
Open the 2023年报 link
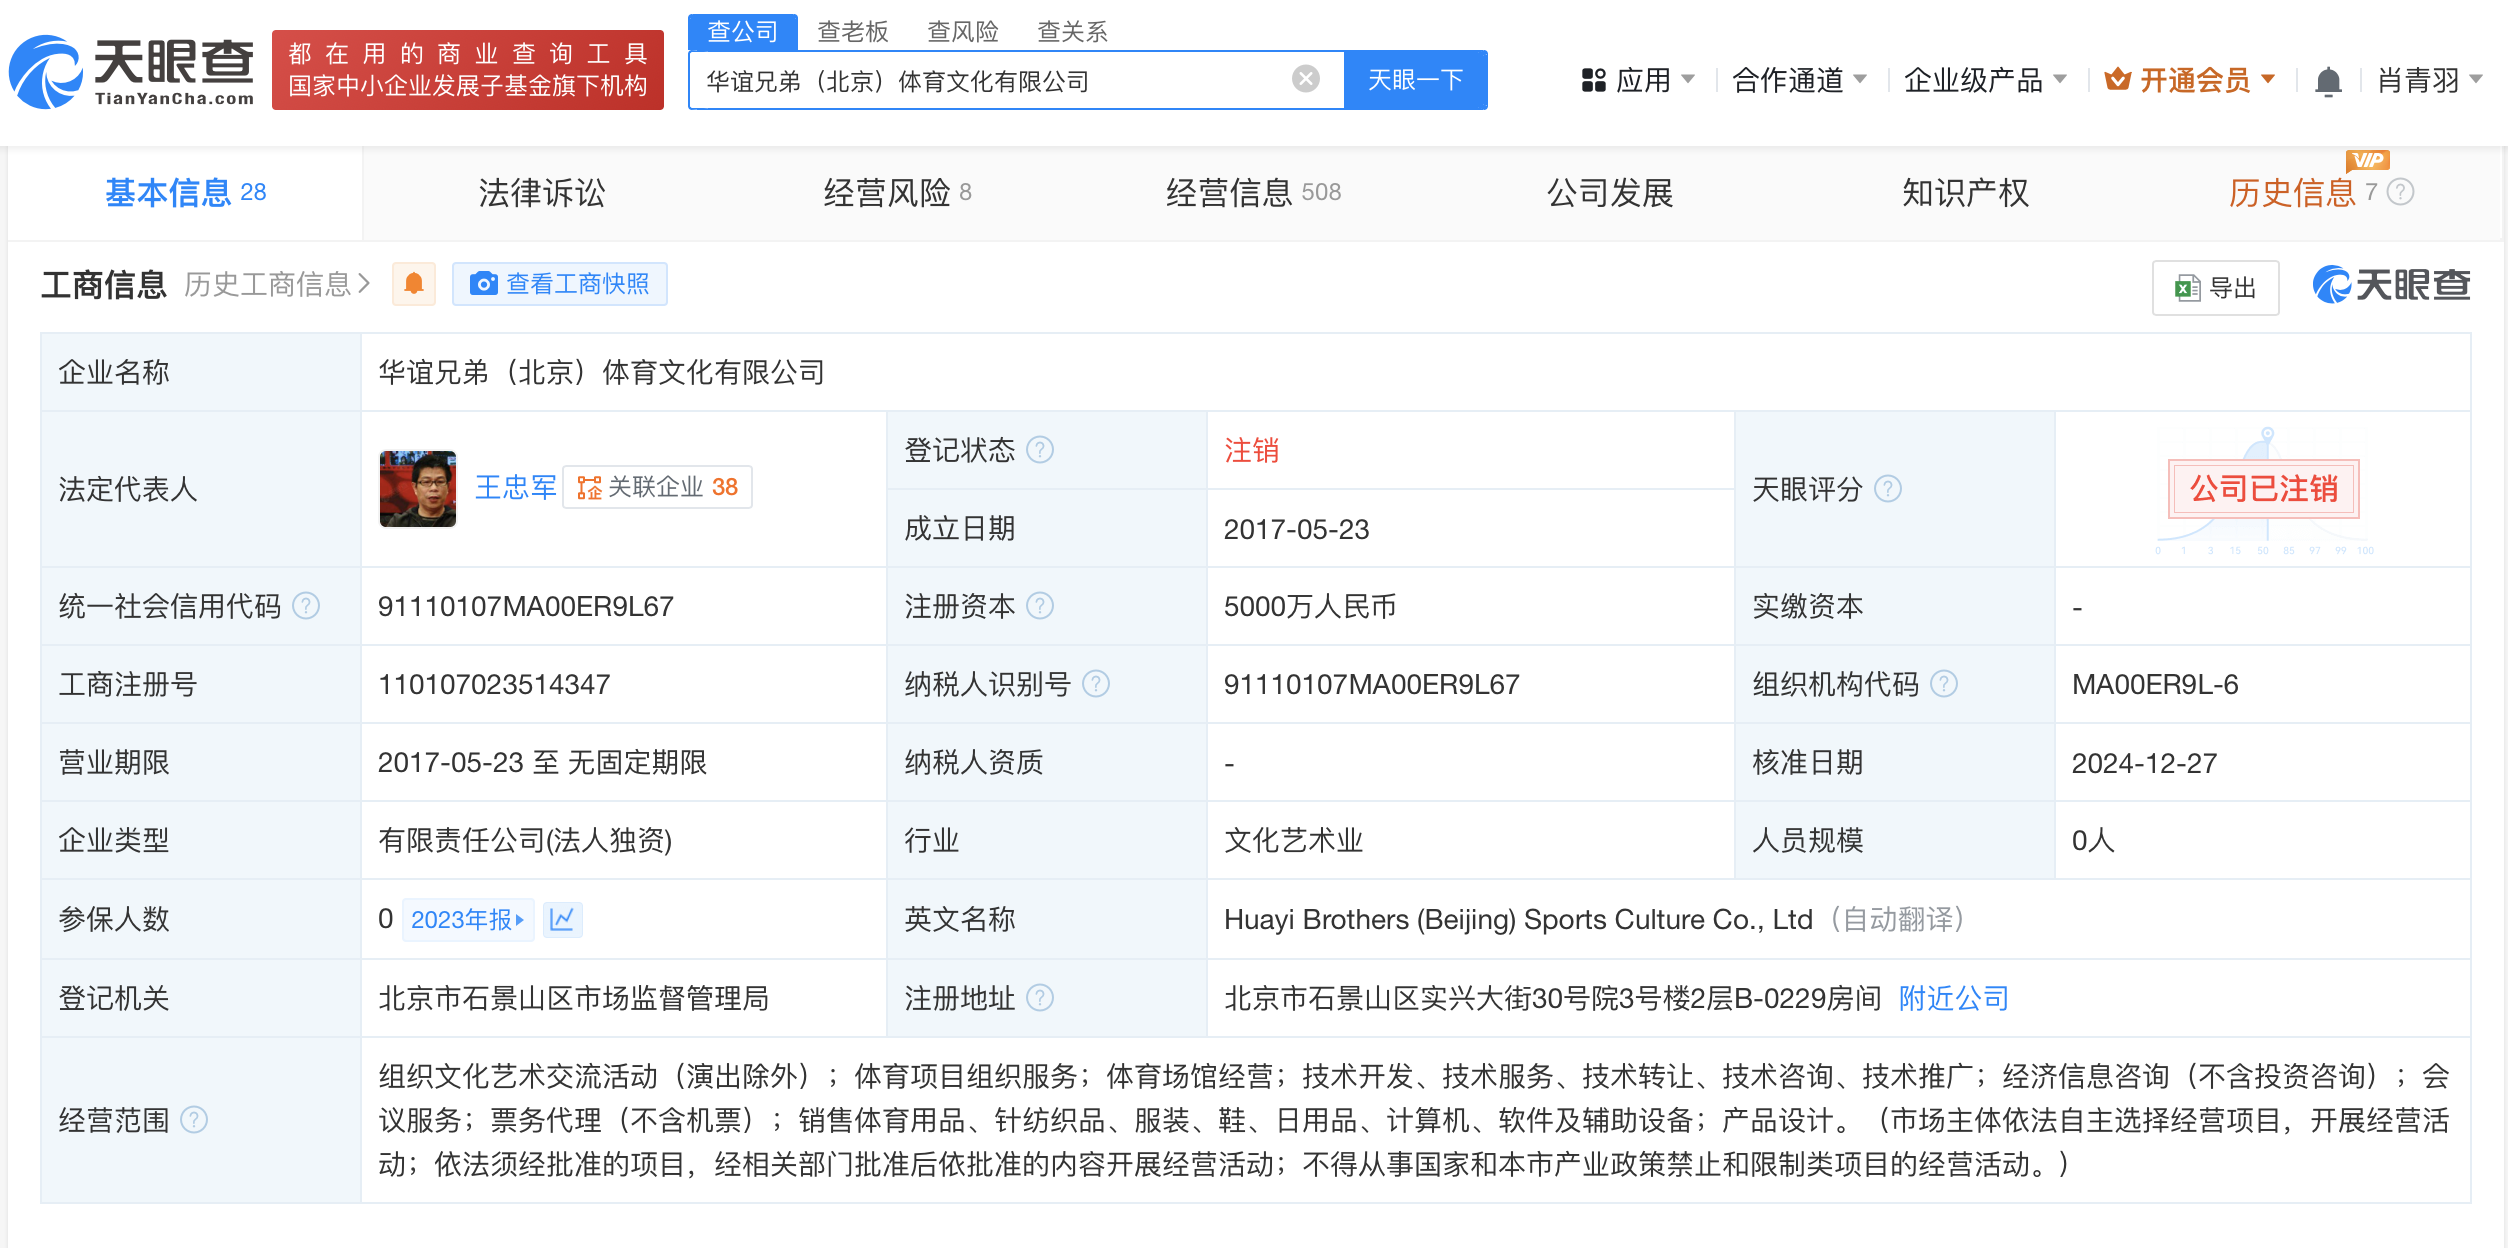[x=468, y=919]
